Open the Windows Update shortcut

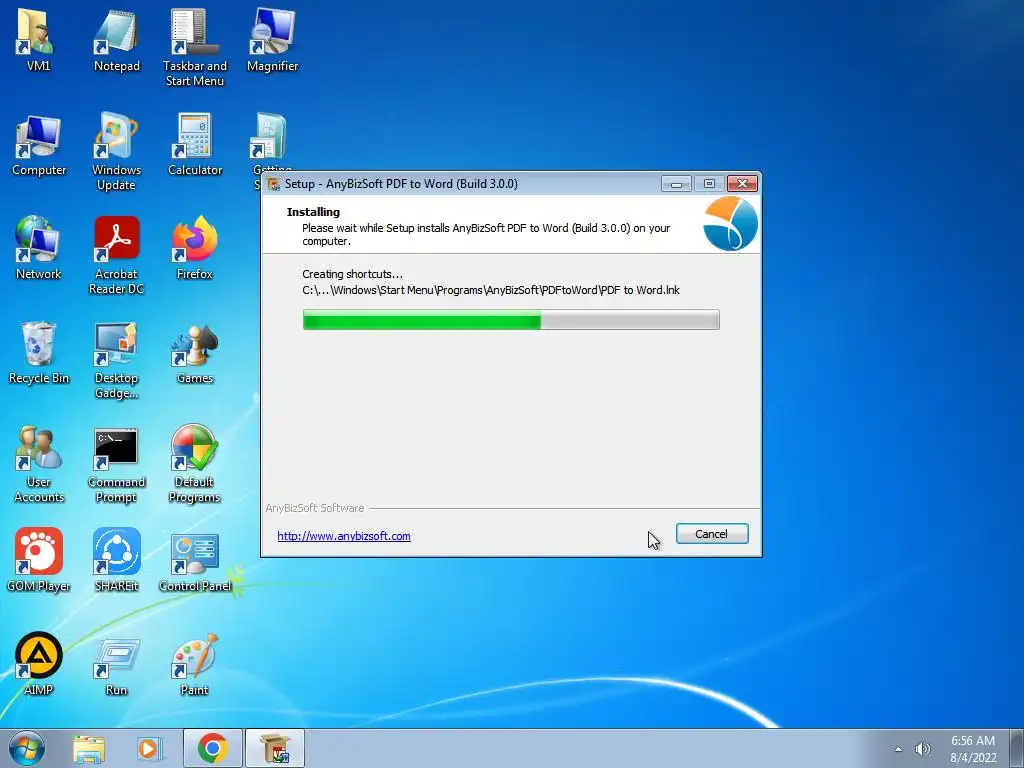[116, 152]
